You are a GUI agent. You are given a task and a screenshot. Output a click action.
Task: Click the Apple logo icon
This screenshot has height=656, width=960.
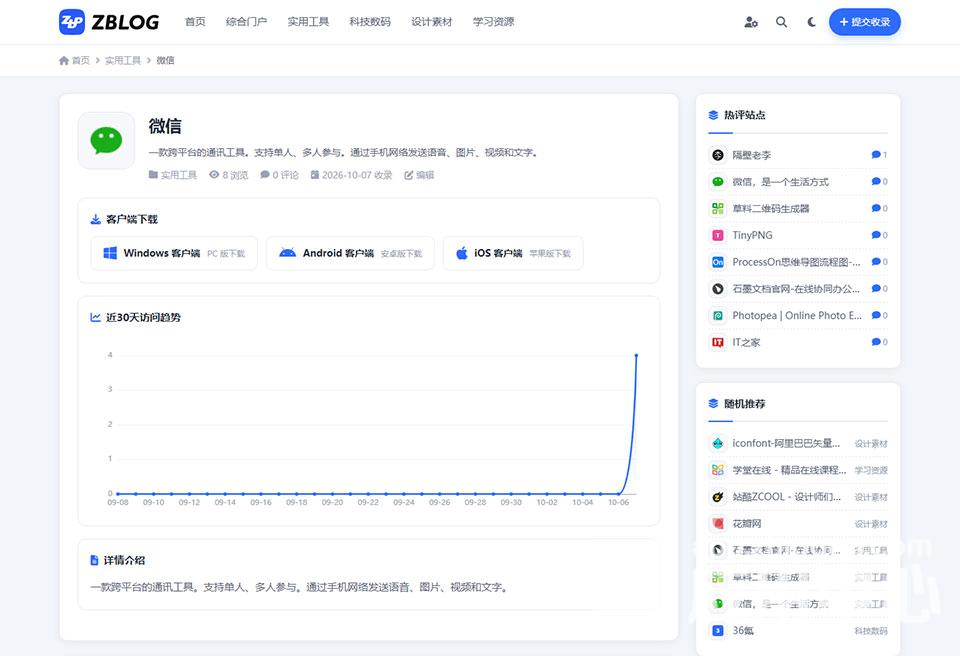462,253
